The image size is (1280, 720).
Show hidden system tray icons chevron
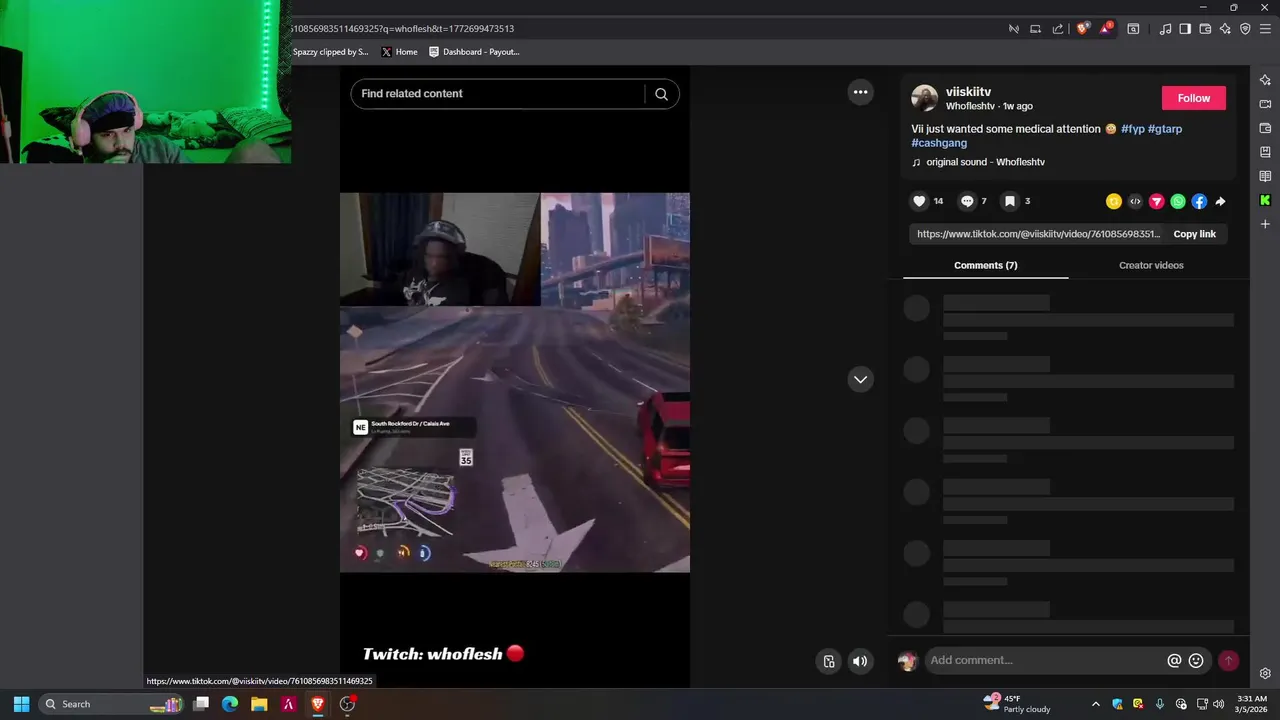click(x=1095, y=704)
